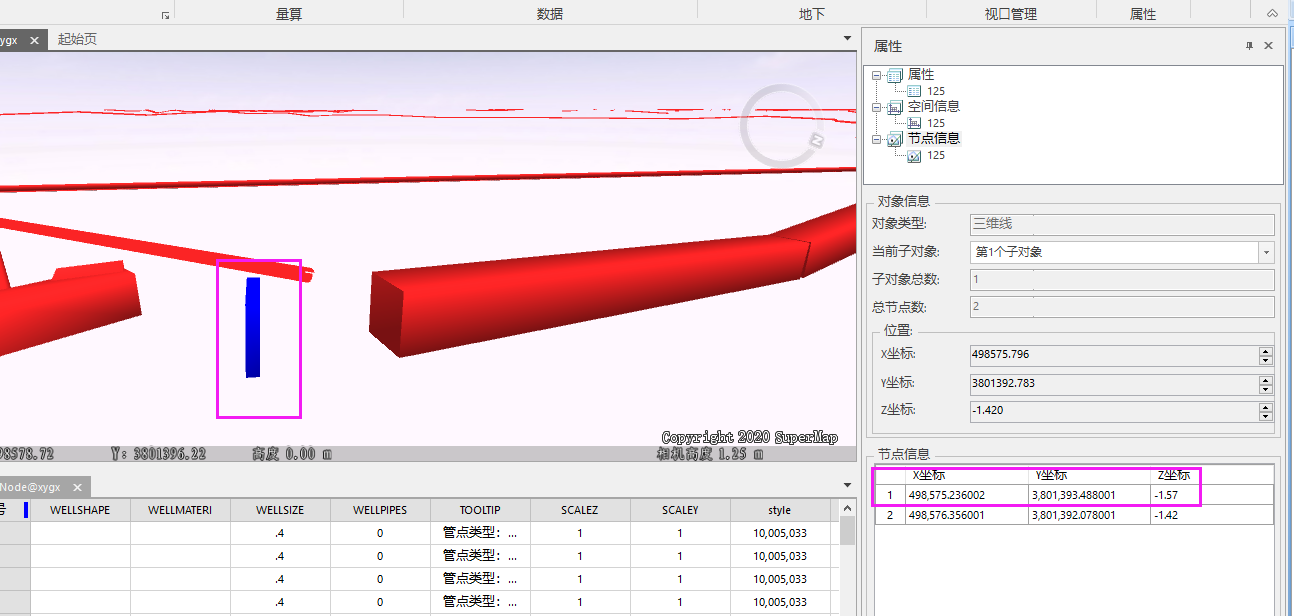Collapse the 属性 tree node

coord(877,75)
